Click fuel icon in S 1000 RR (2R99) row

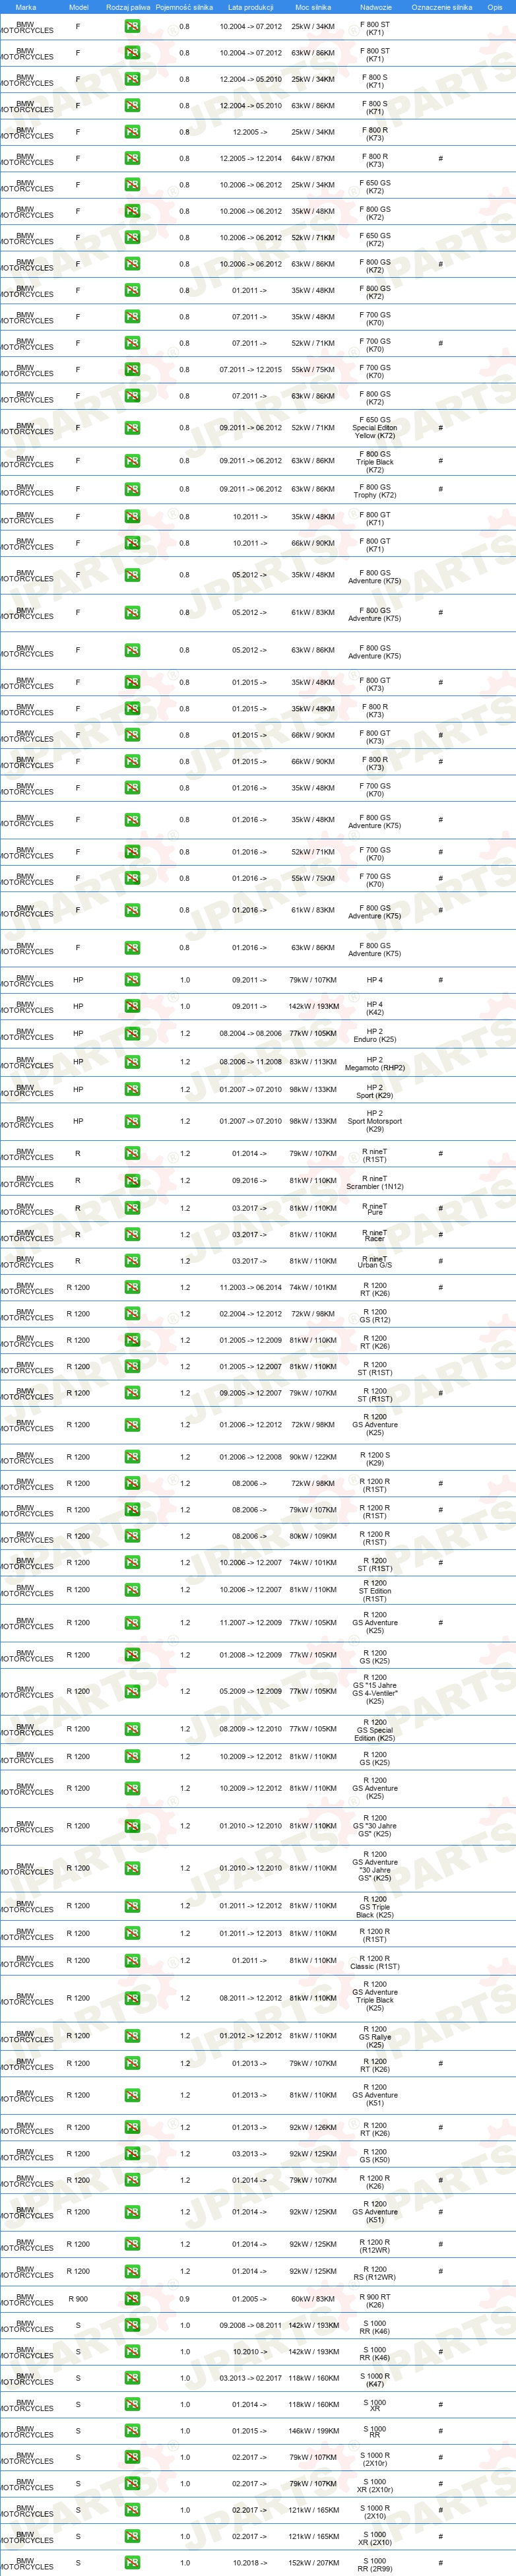click(x=132, y=2563)
